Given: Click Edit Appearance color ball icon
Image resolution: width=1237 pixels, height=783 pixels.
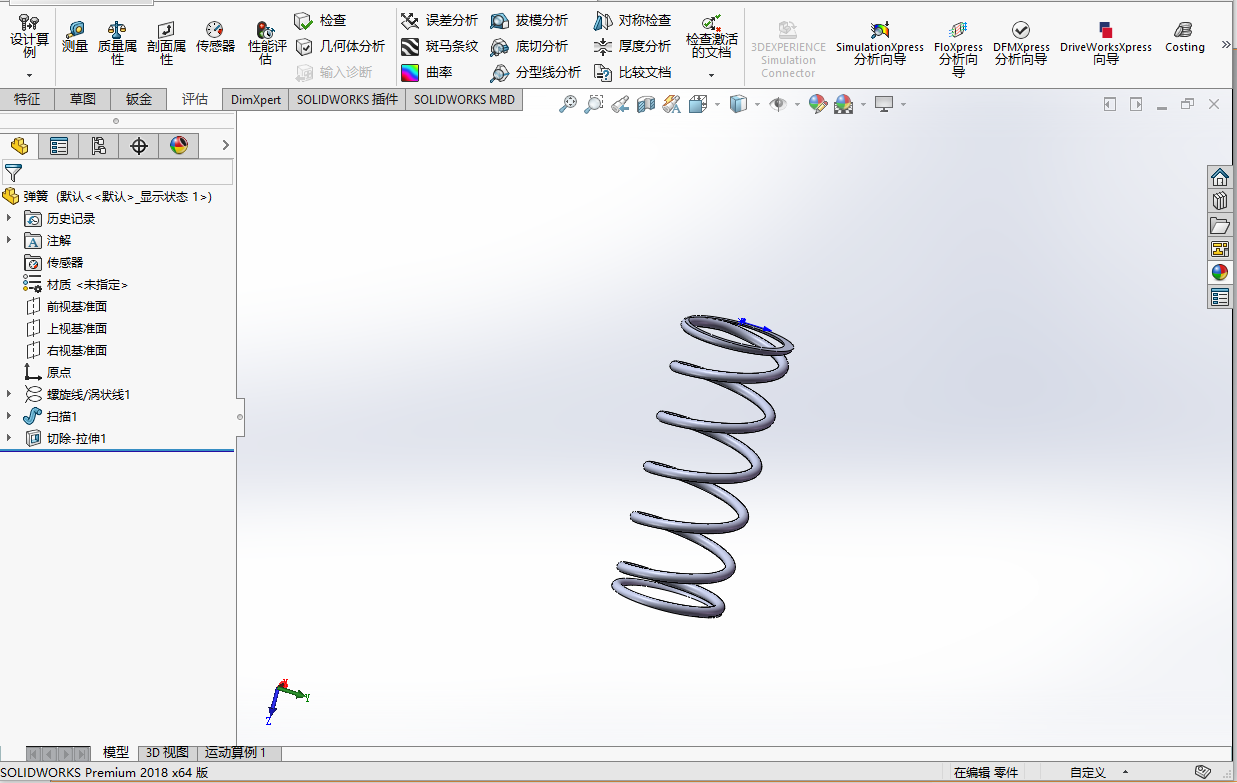Looking at the screenshot, I should coord(817,103).
